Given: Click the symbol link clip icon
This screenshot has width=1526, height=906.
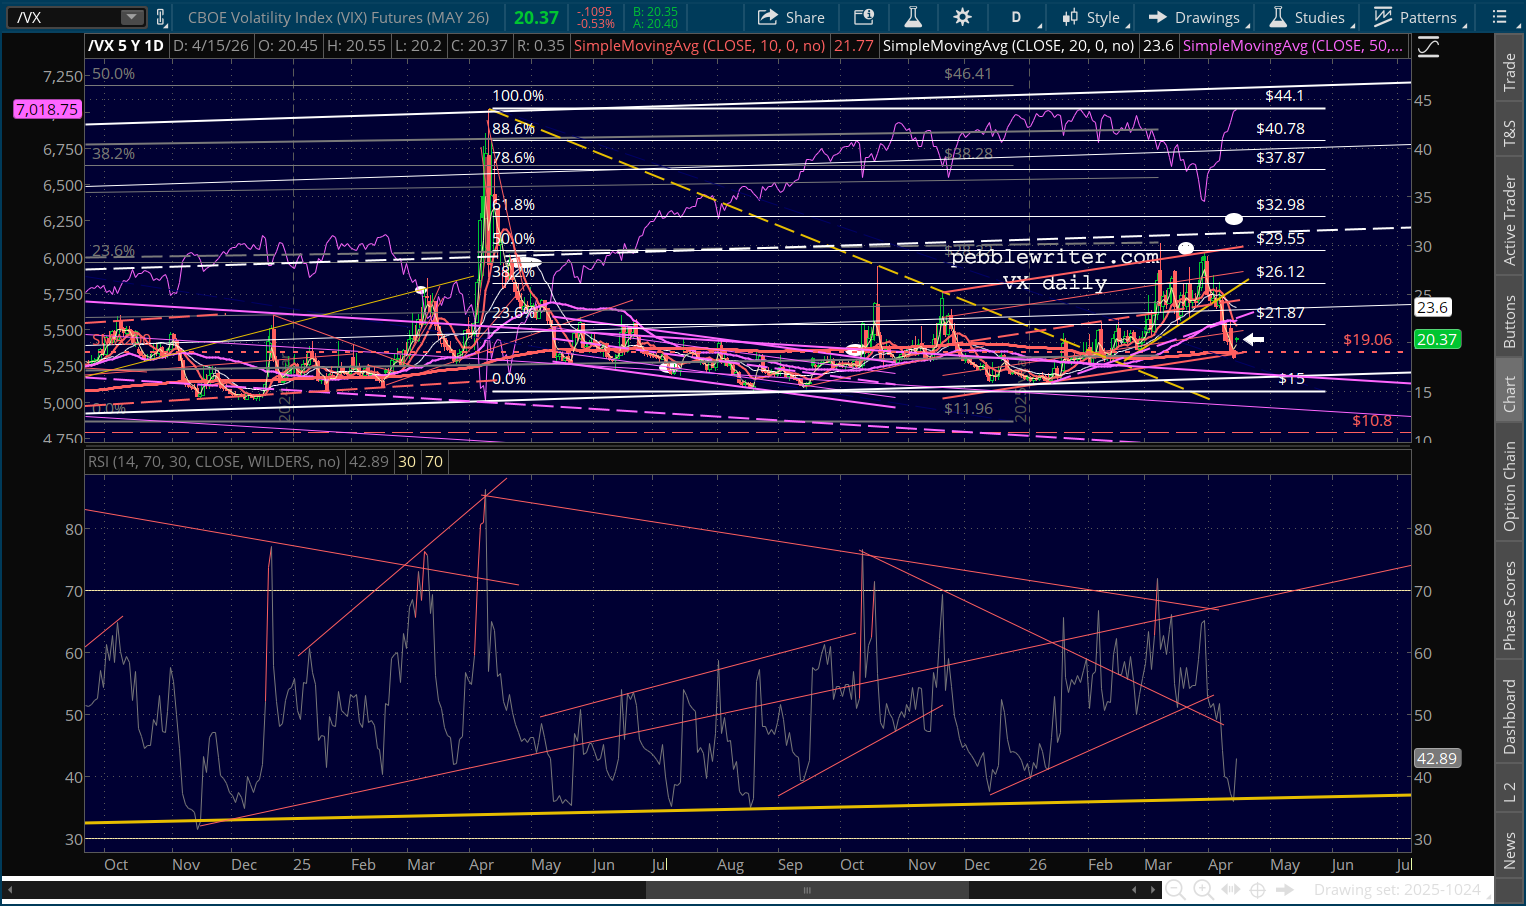Looking at the screenshot, I should click(161, 17).
